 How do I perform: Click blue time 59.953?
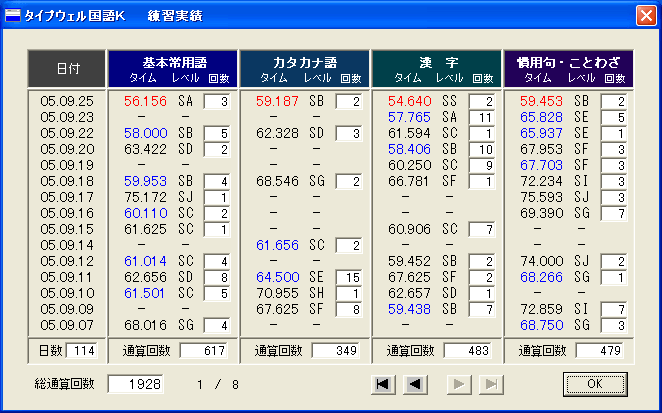[x=145, y=182]
